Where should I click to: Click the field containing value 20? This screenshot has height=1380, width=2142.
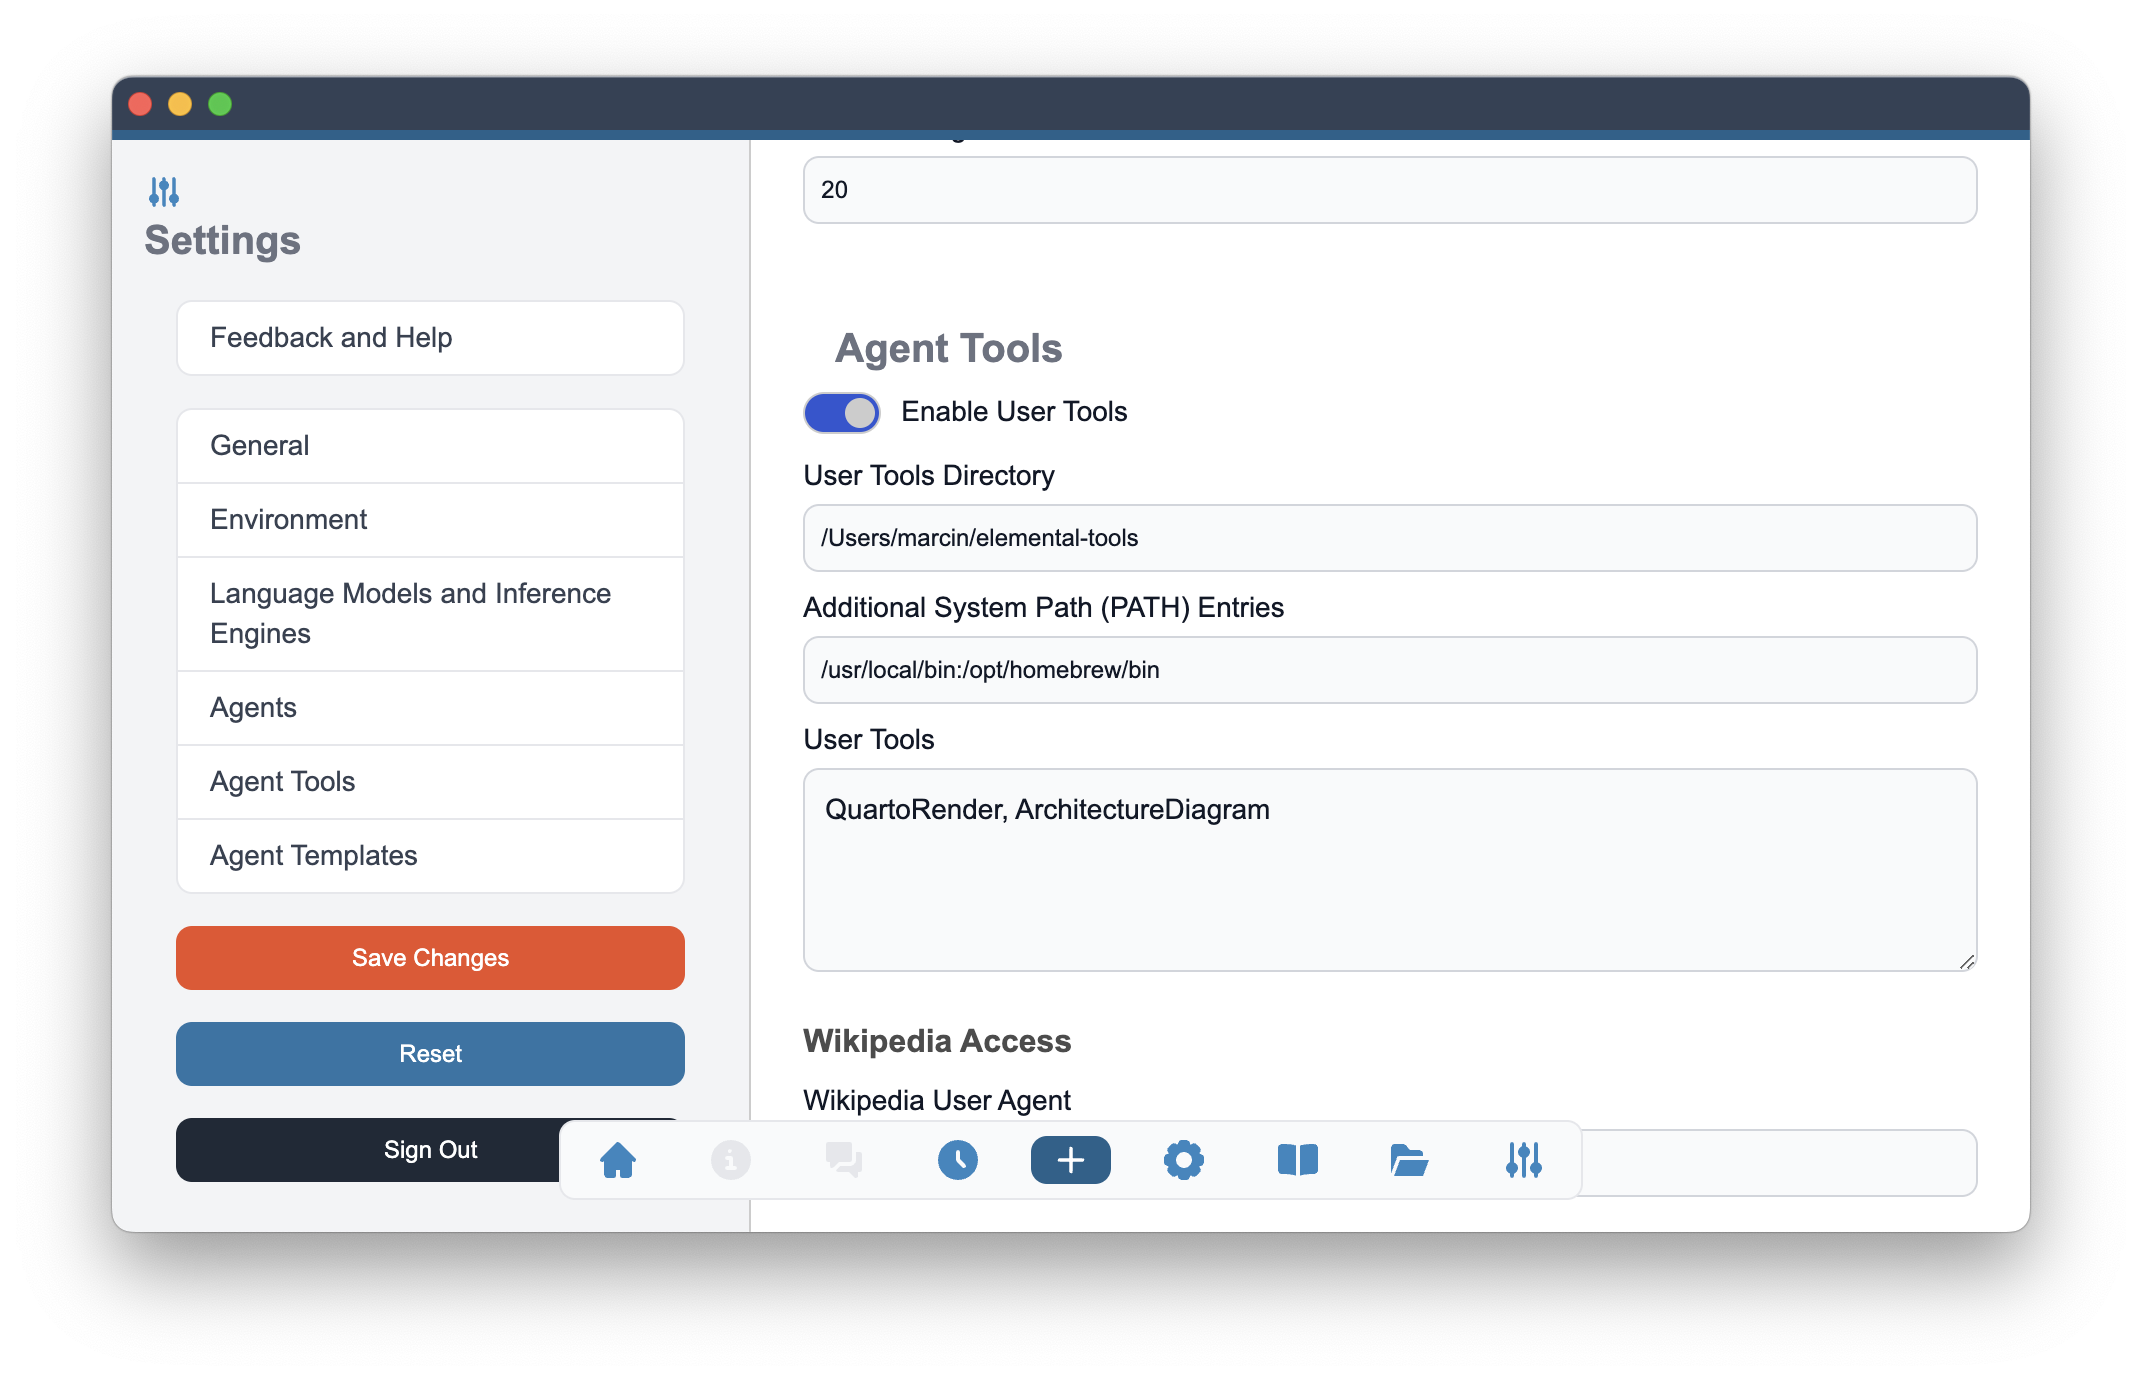tap(1390, 190)
